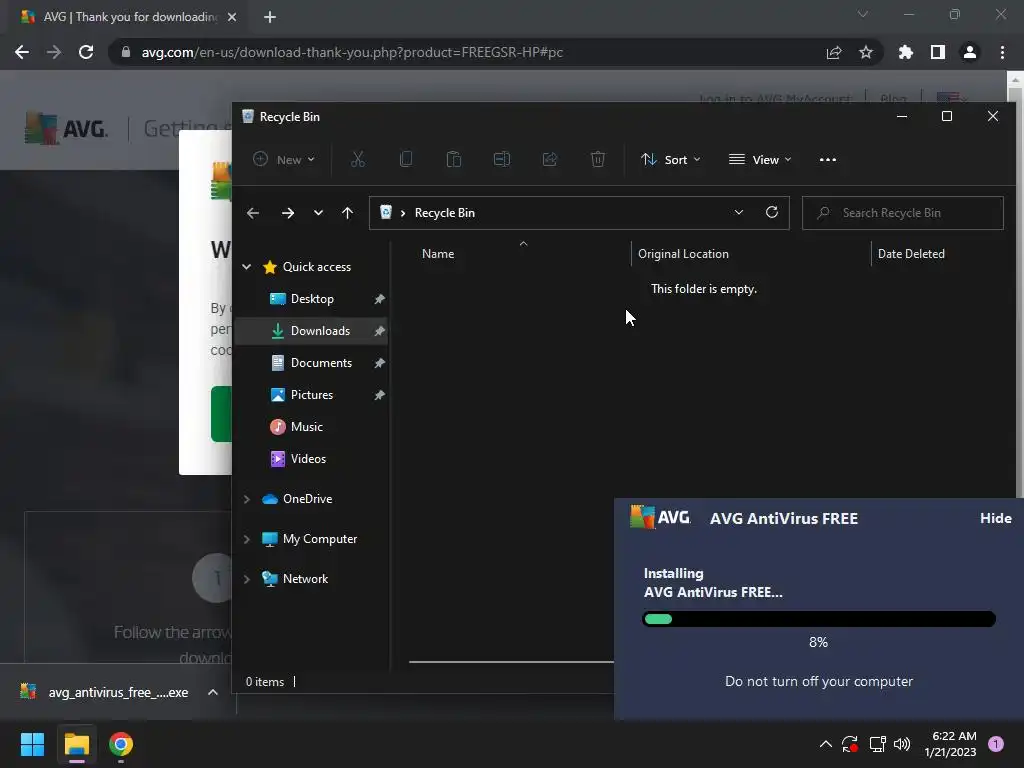Click the Copy icon in Explorer toolbar

[406, 159]
